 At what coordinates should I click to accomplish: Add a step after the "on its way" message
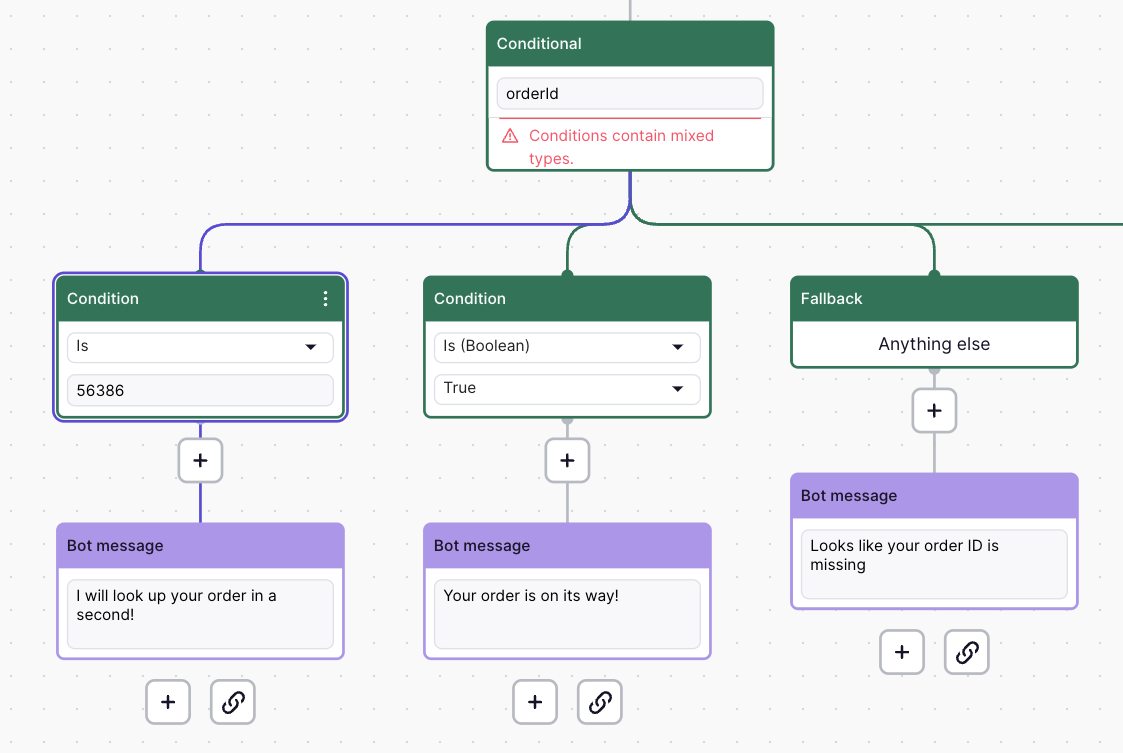(535, 702)
